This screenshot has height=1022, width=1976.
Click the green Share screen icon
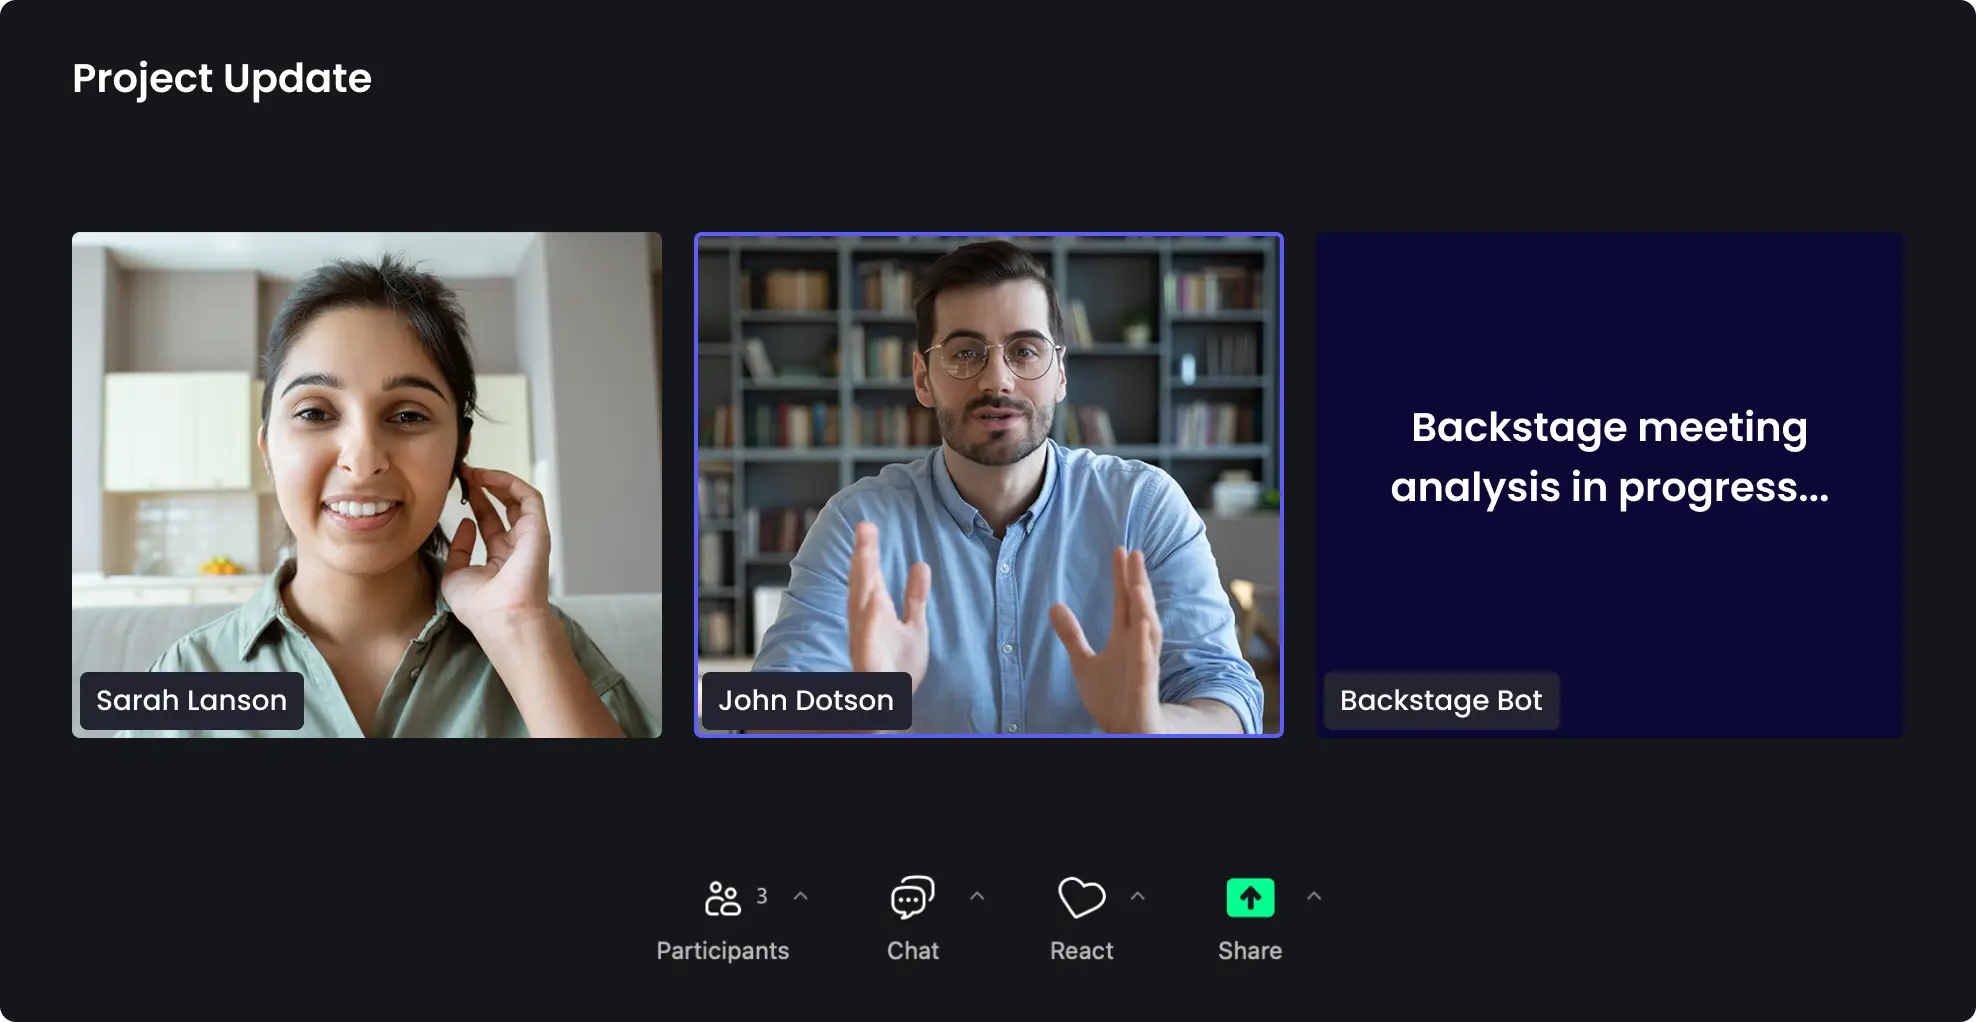1250,897
